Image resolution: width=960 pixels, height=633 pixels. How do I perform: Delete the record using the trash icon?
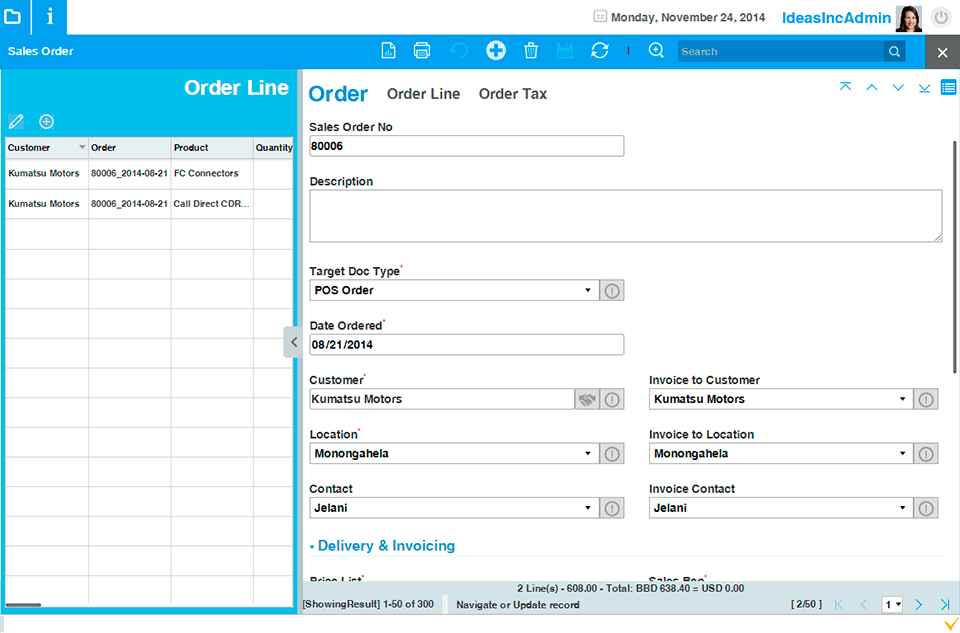point(531,51)
